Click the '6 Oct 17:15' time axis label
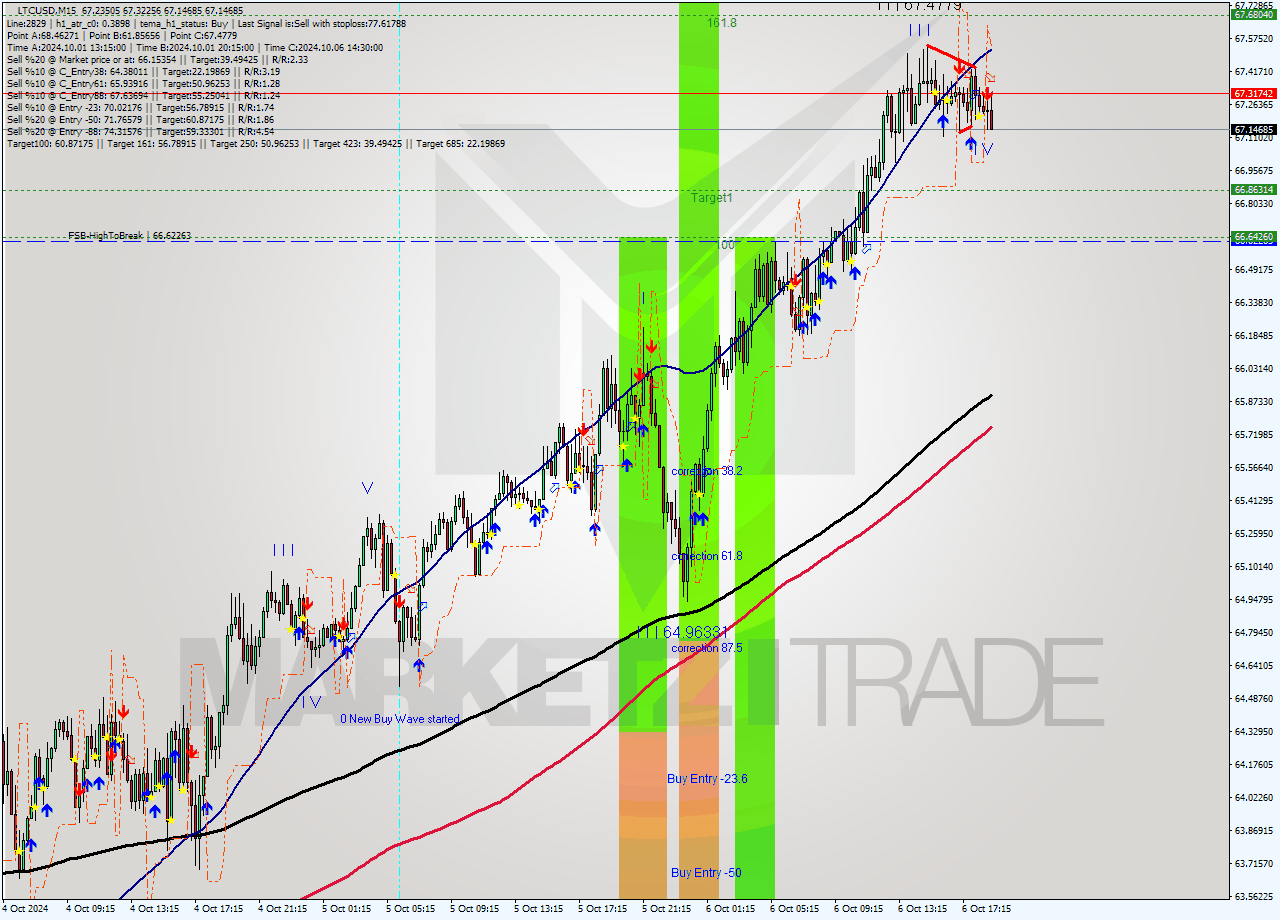The image size is (1280, 920). tap(987, 909)
